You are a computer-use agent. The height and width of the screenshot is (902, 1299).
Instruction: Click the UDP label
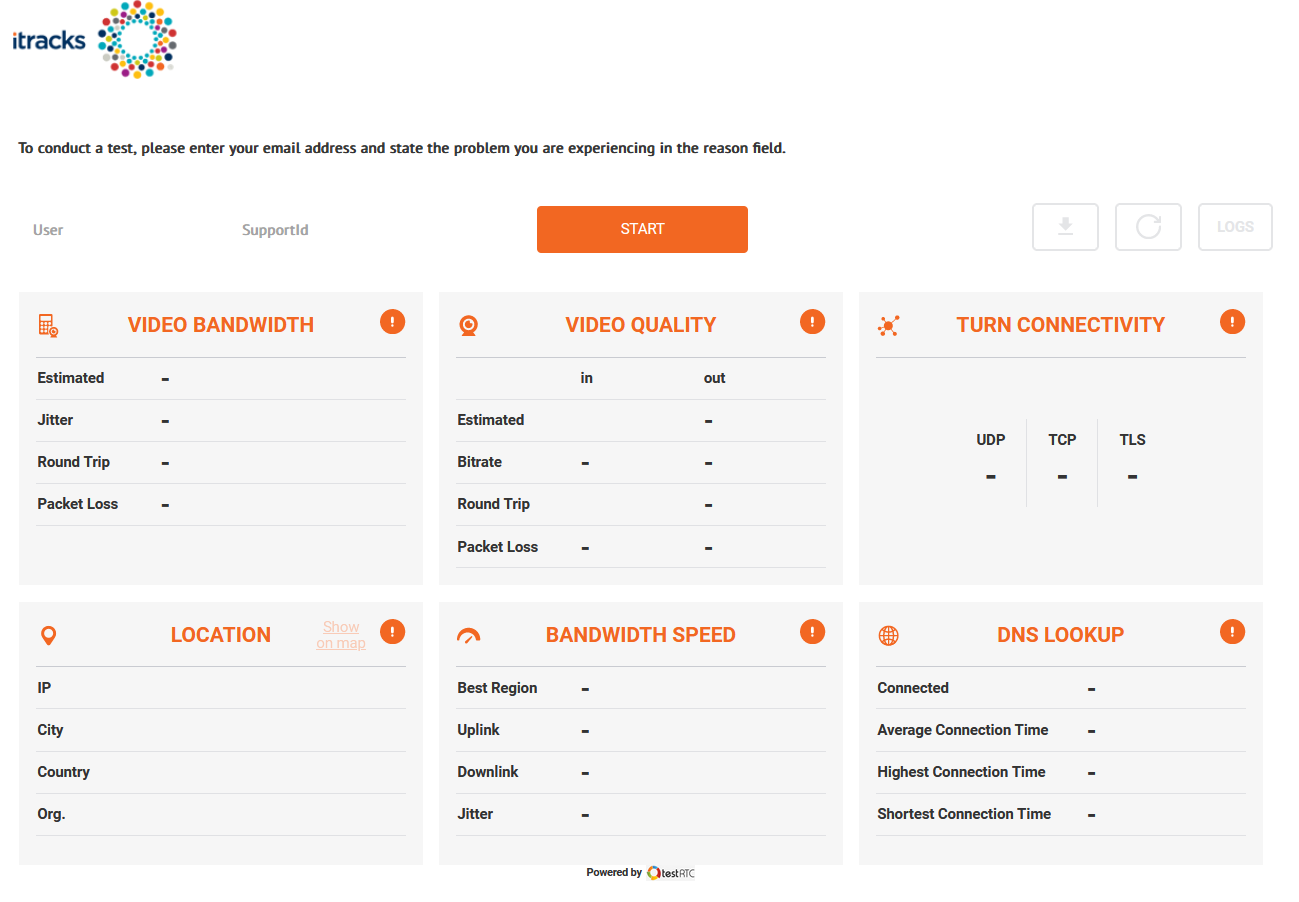point(991,440)
